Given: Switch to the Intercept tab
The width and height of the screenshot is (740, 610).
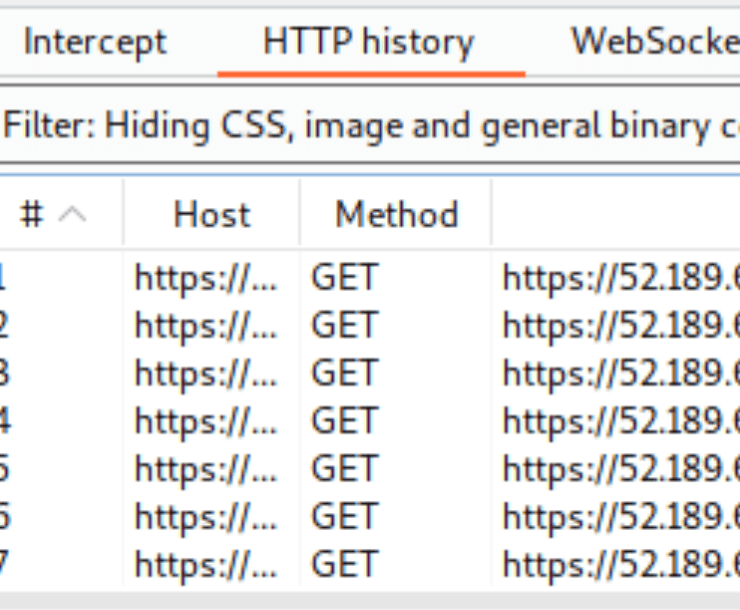Looking at the screenshot, I should [94, 42].
